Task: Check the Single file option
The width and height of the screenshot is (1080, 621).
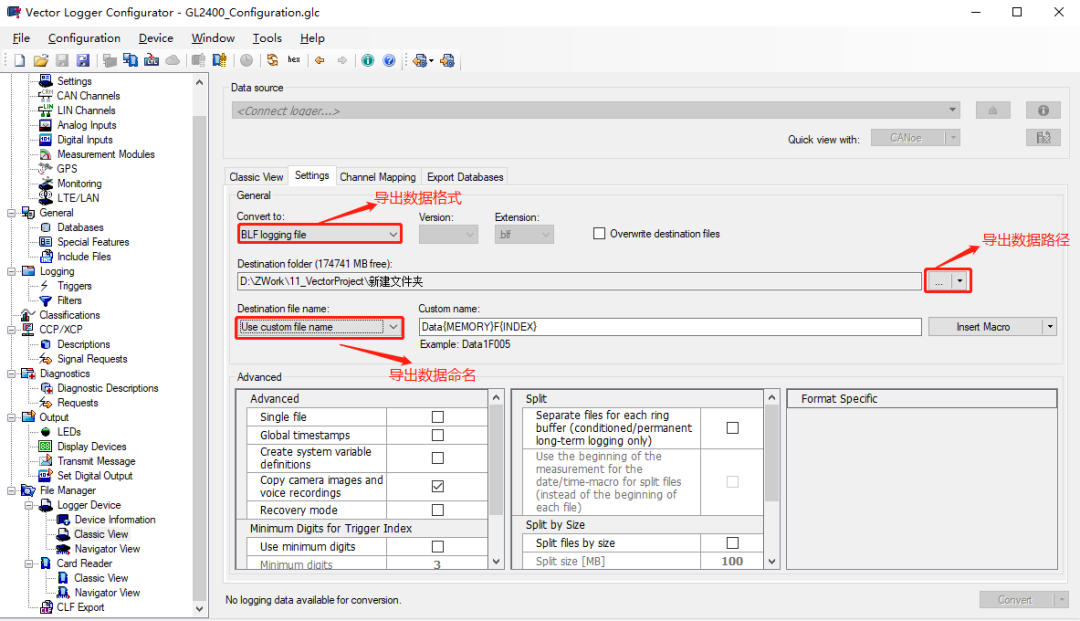Action: (x=437, y=417)
